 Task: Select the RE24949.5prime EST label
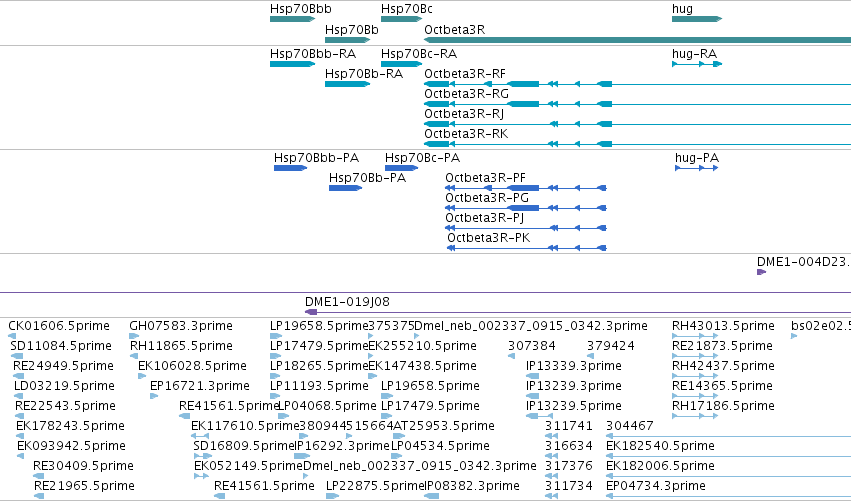click(x=63, y=366)
